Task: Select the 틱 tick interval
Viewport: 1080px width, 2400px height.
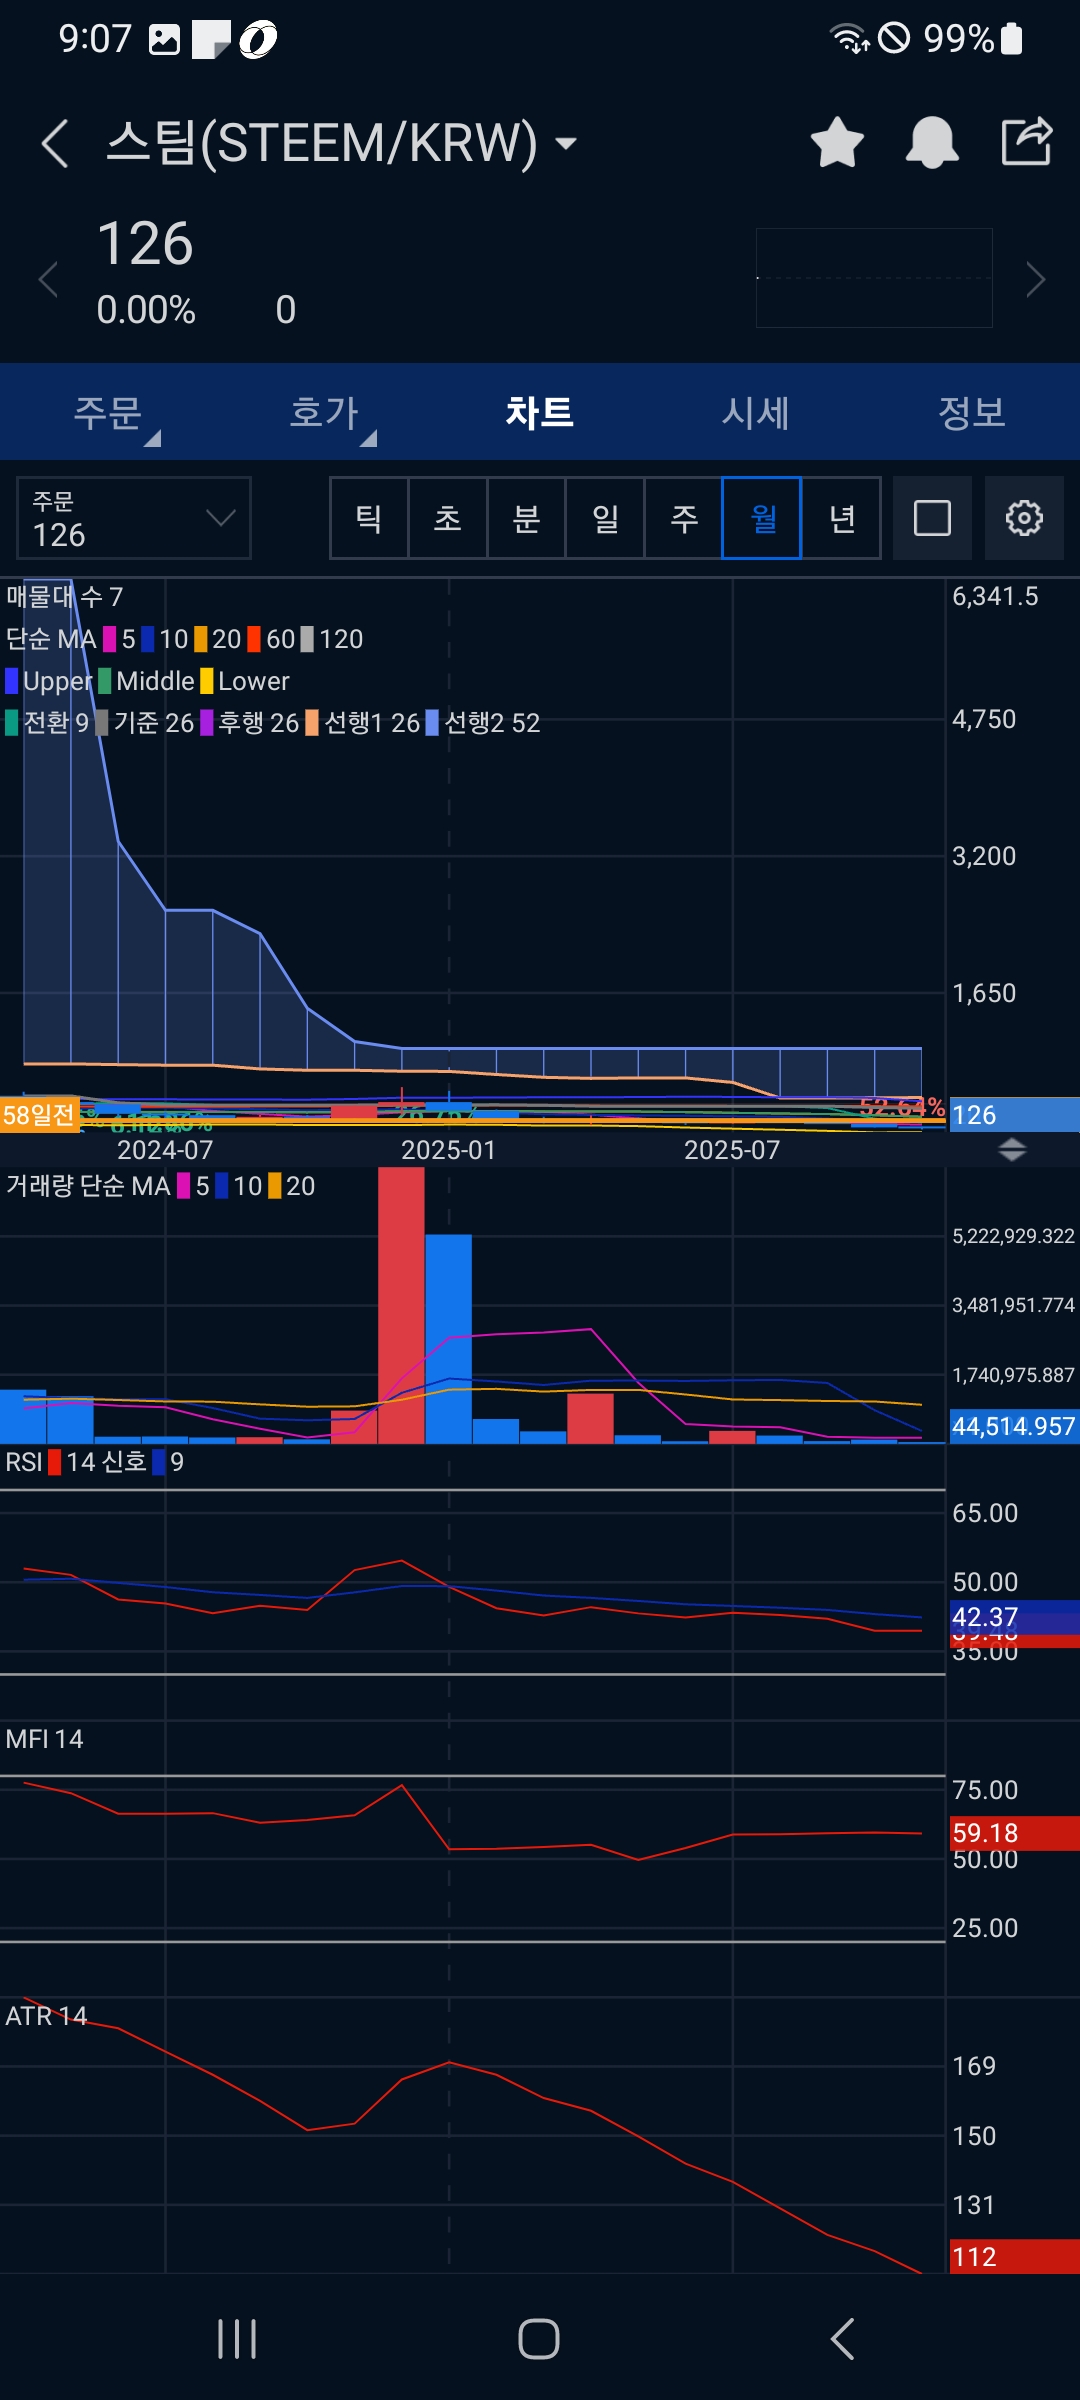Action: click(369, 518)
